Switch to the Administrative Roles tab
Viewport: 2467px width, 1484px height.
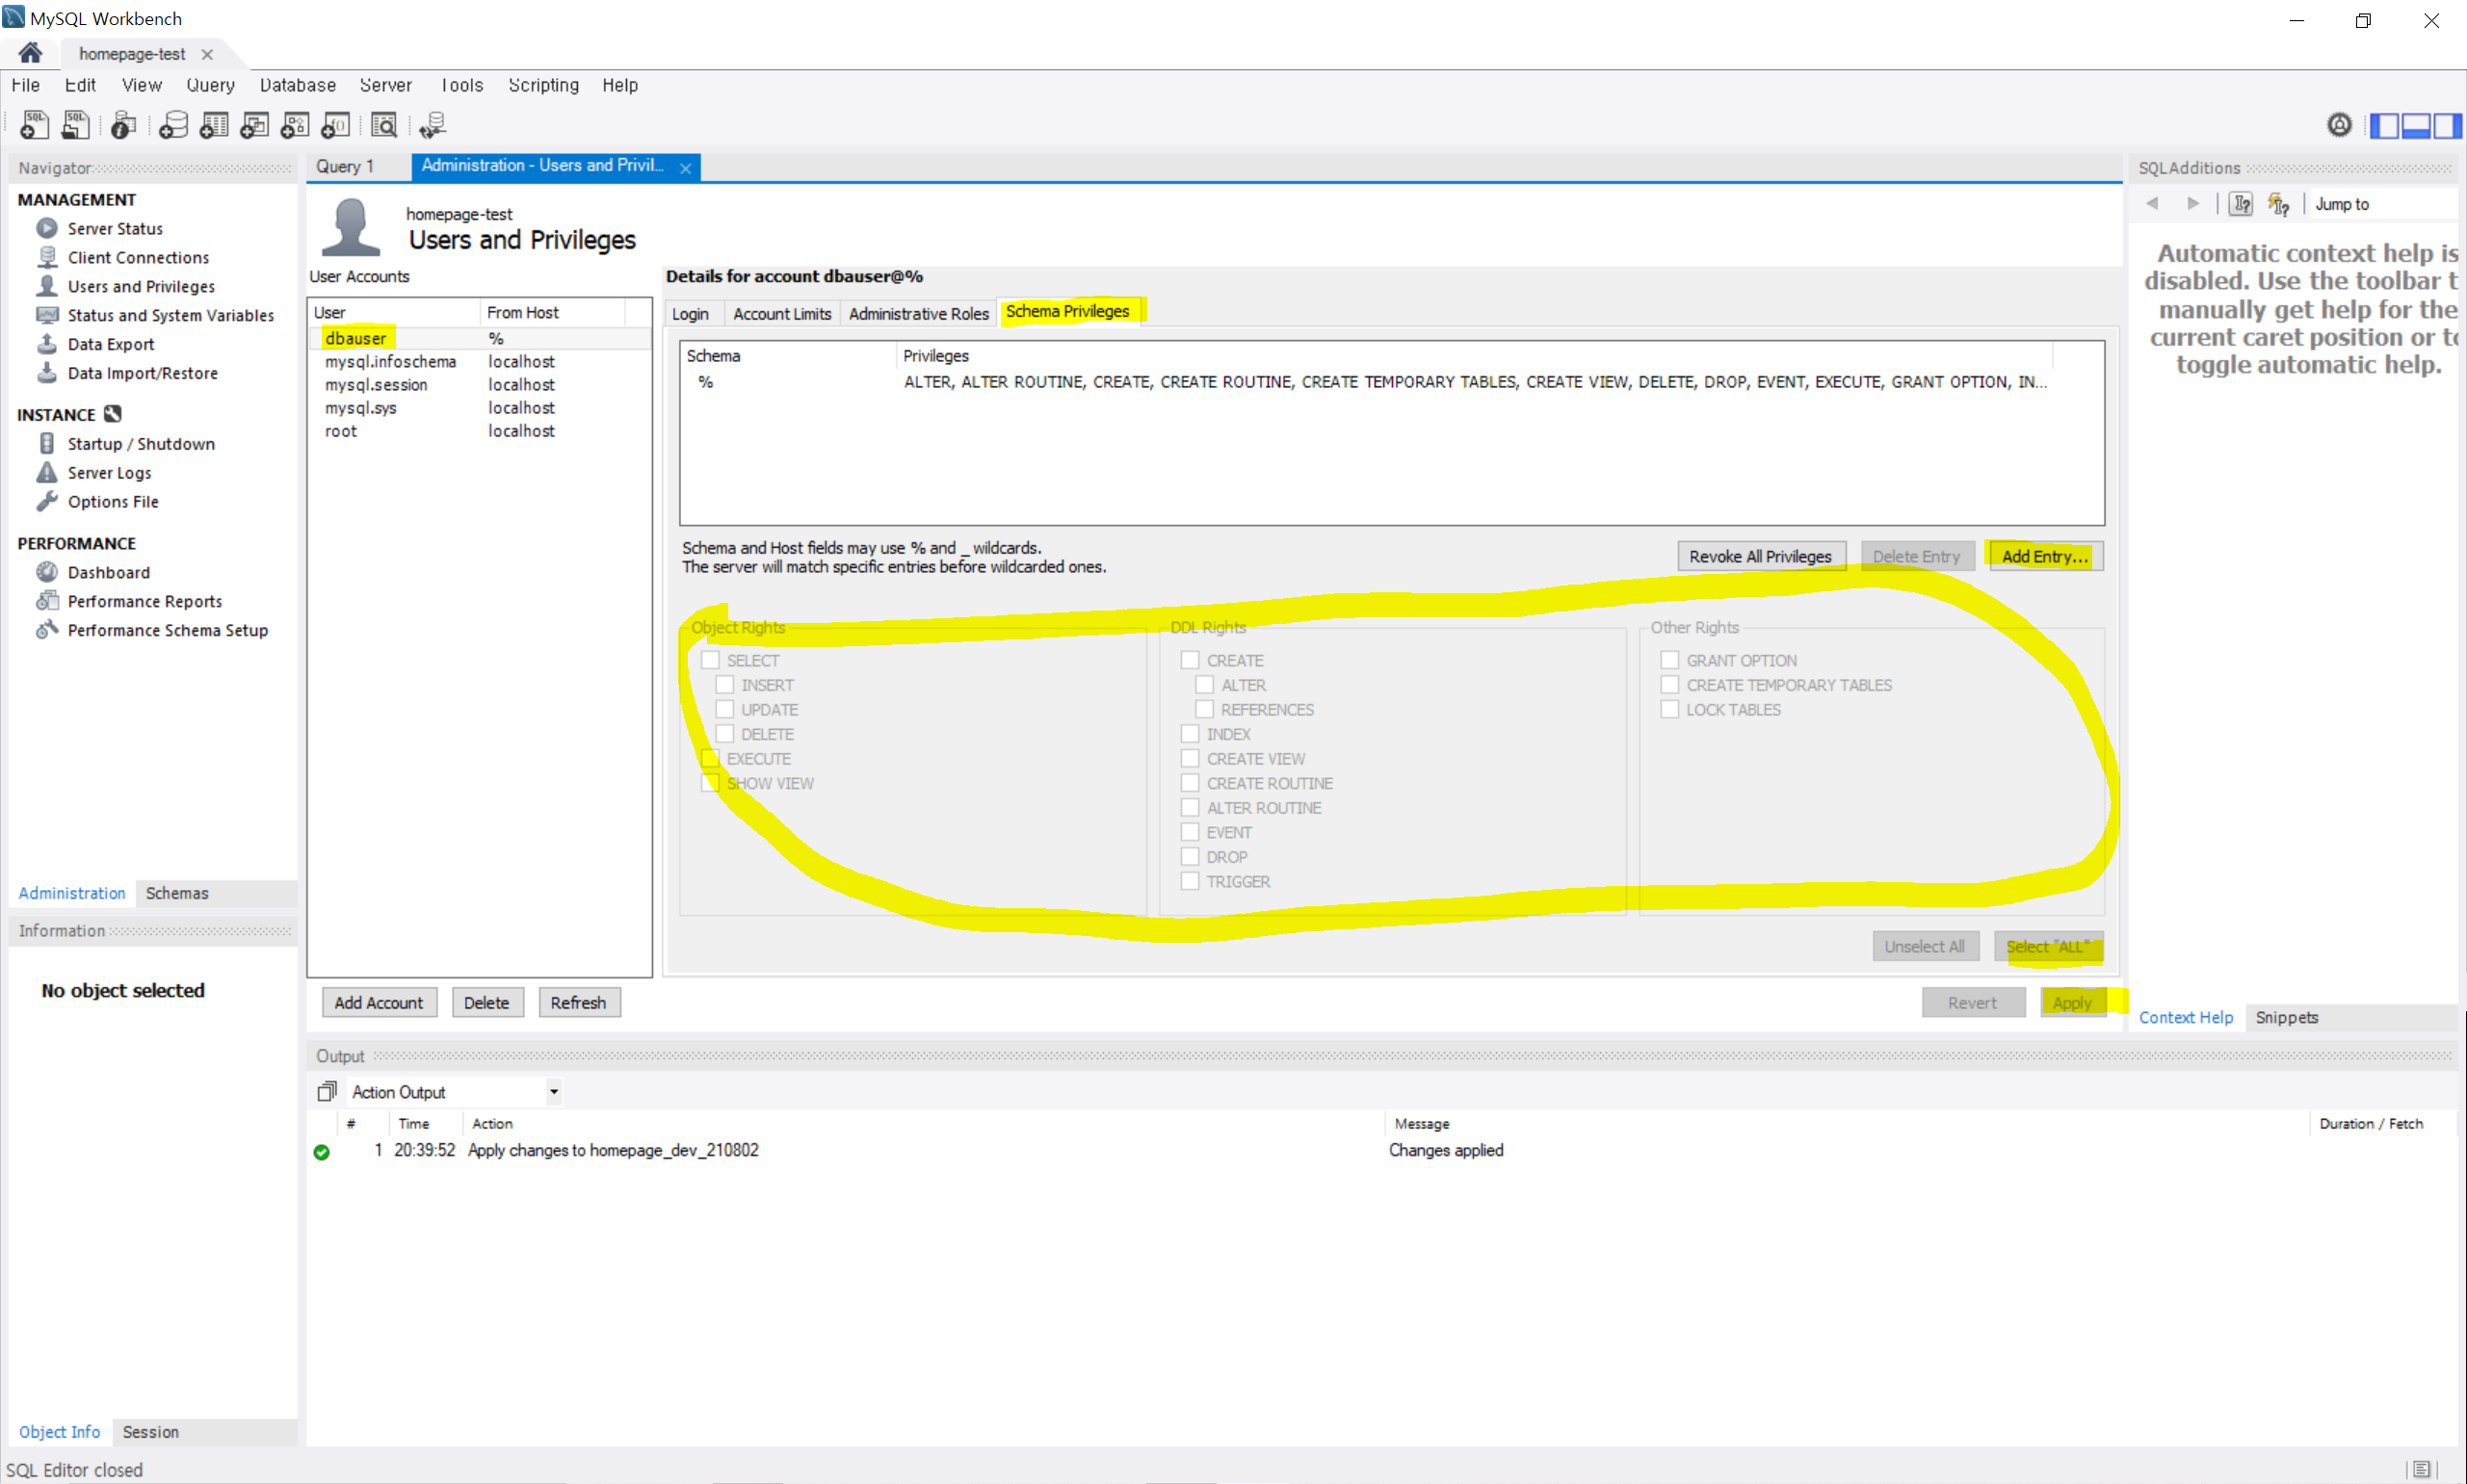(918, 313)
